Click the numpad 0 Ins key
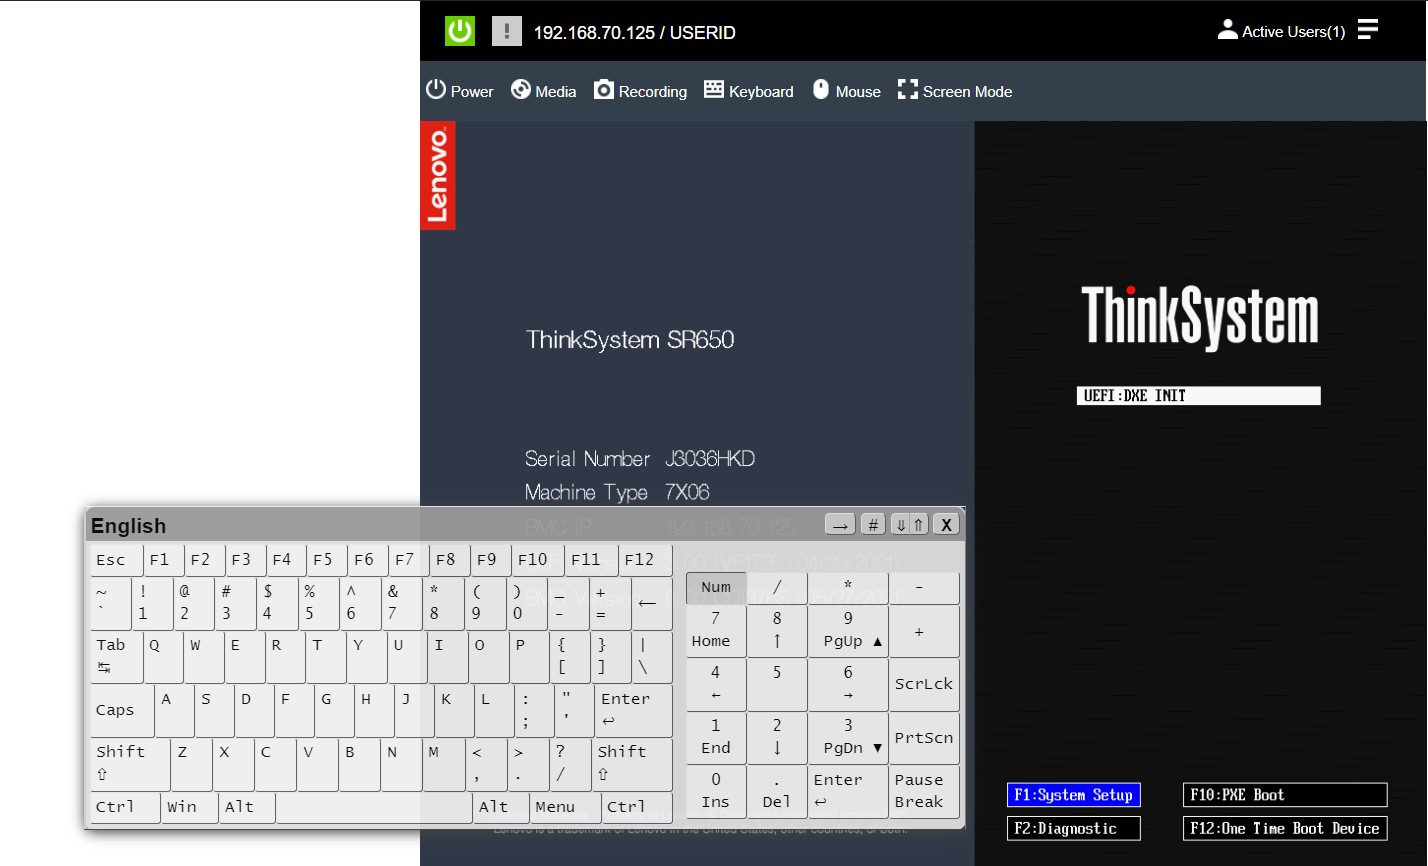The width and height of the screenshot is (1428, 866). pyautogui.click(x=716, y=791)
